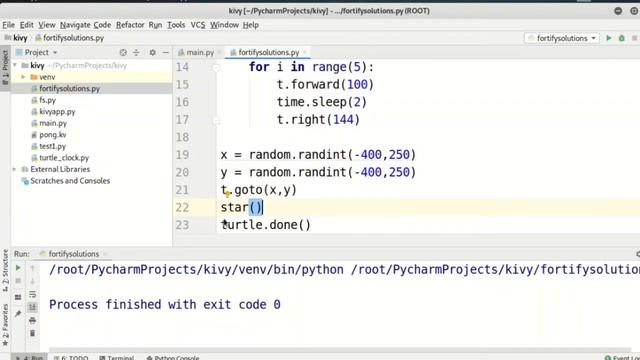Screen dimensions: 640x360
Task: Open the Edit menu
Action: coord(27,25)
